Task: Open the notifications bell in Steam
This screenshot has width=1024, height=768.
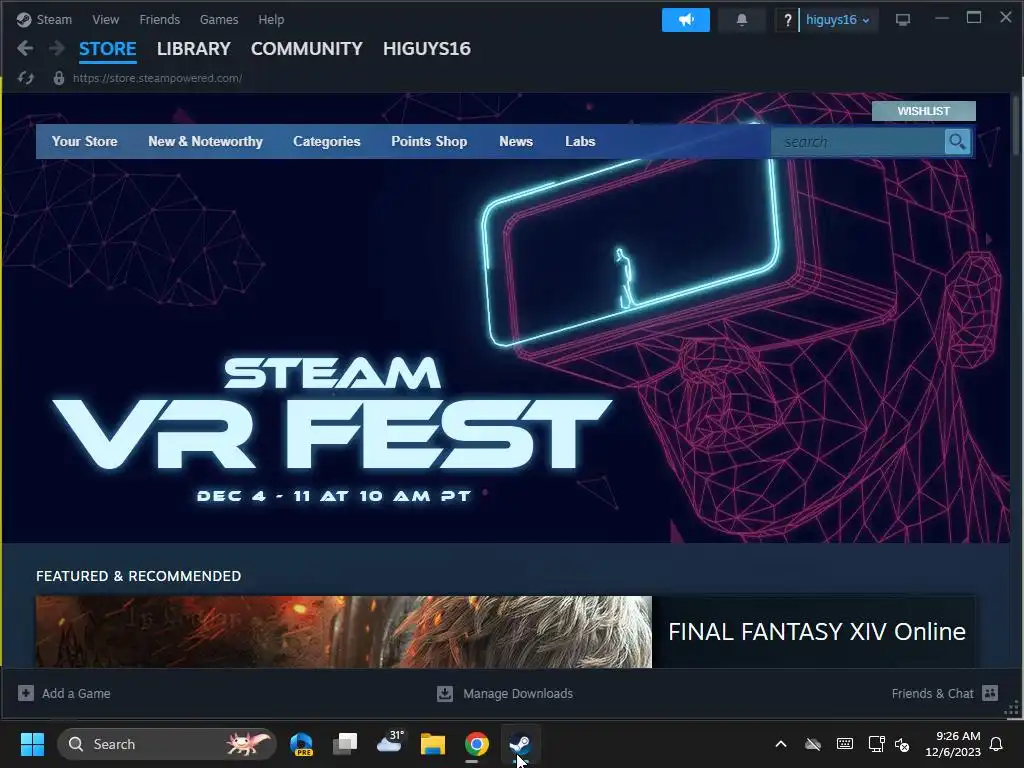Action: 742,20
